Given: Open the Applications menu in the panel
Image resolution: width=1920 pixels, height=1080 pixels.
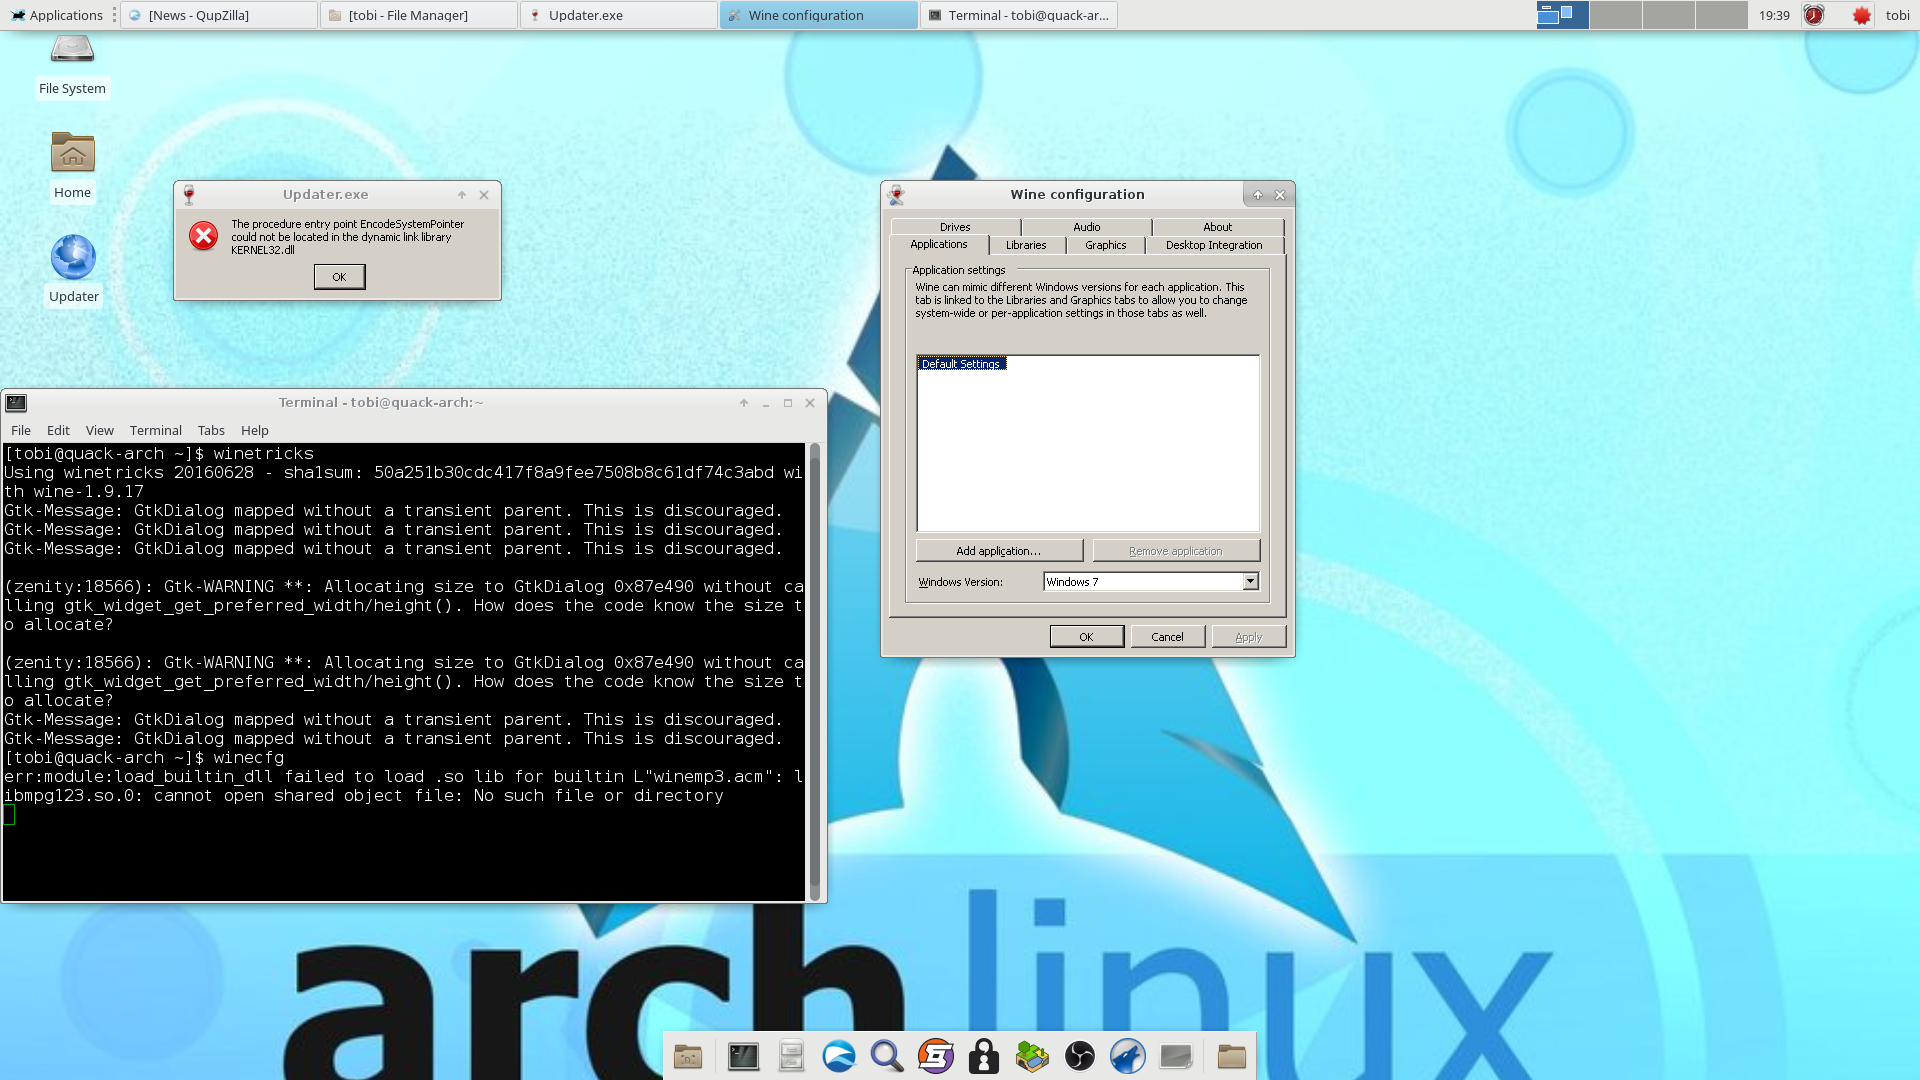Looking at the screenshot, I should (57, 15).
